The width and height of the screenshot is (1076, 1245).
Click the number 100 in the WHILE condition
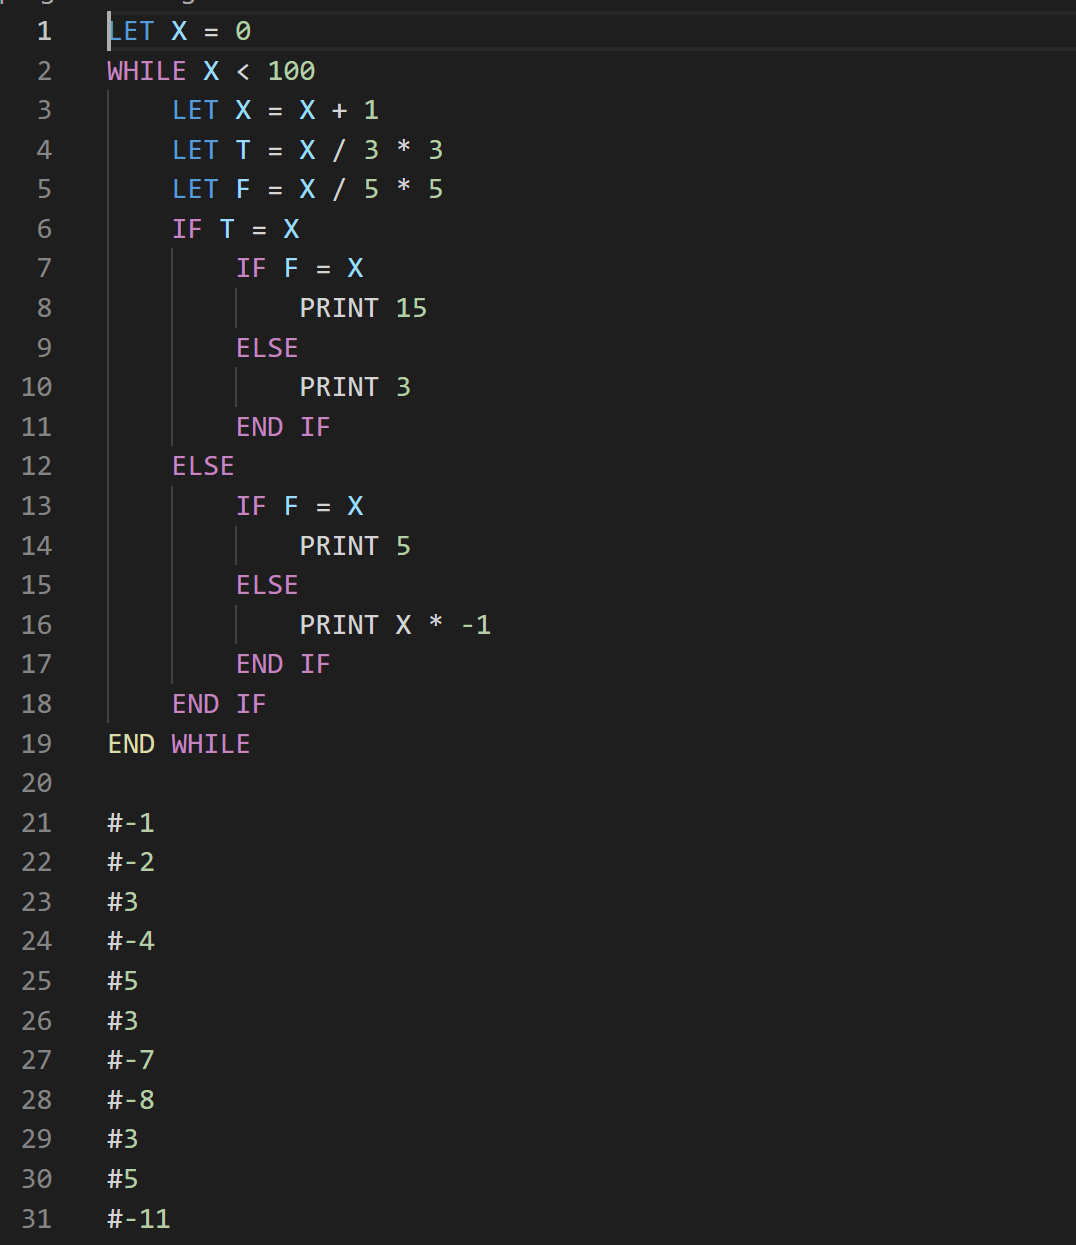pyautogui.click(x=291, y=71)
